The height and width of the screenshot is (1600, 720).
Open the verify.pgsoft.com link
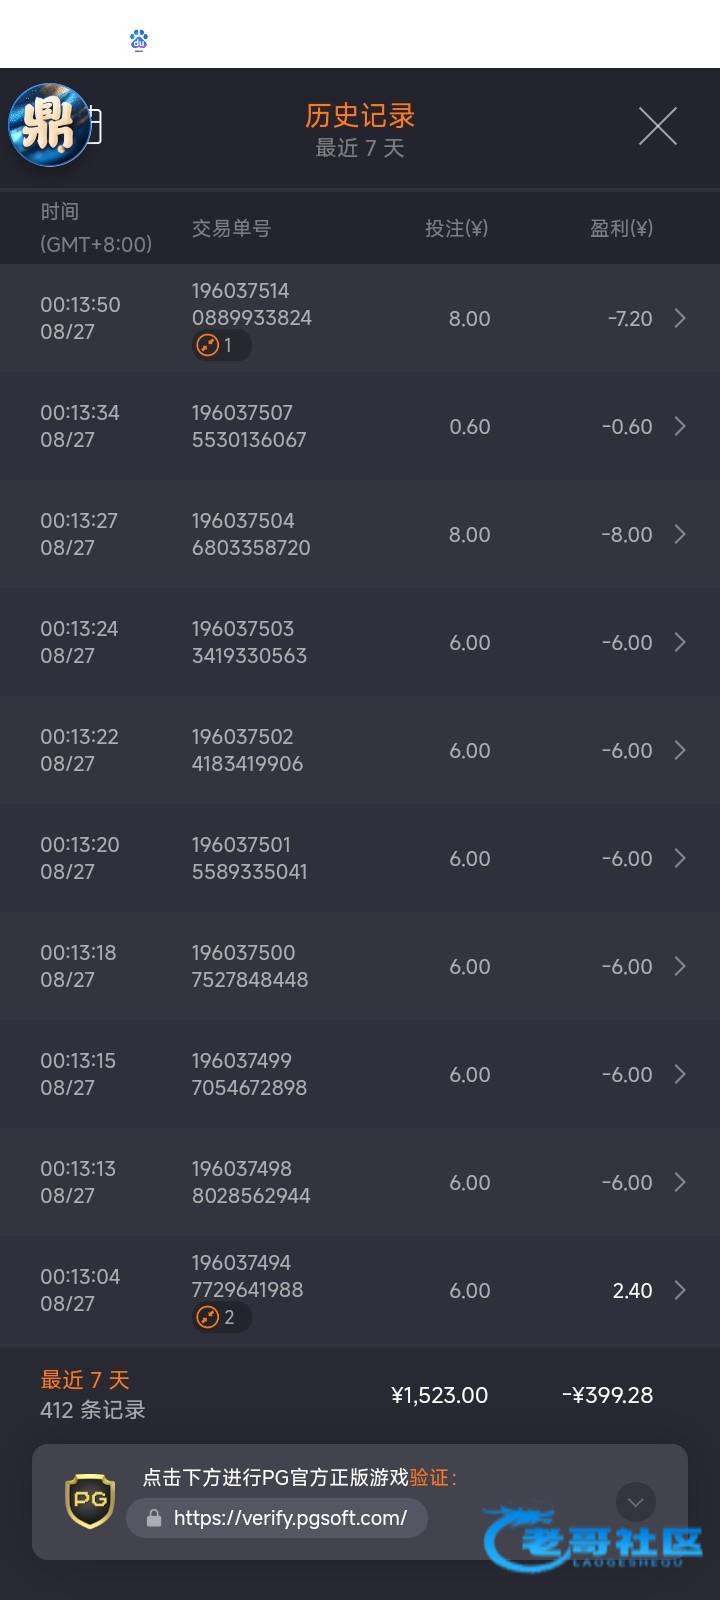[x=290, y=1518]
